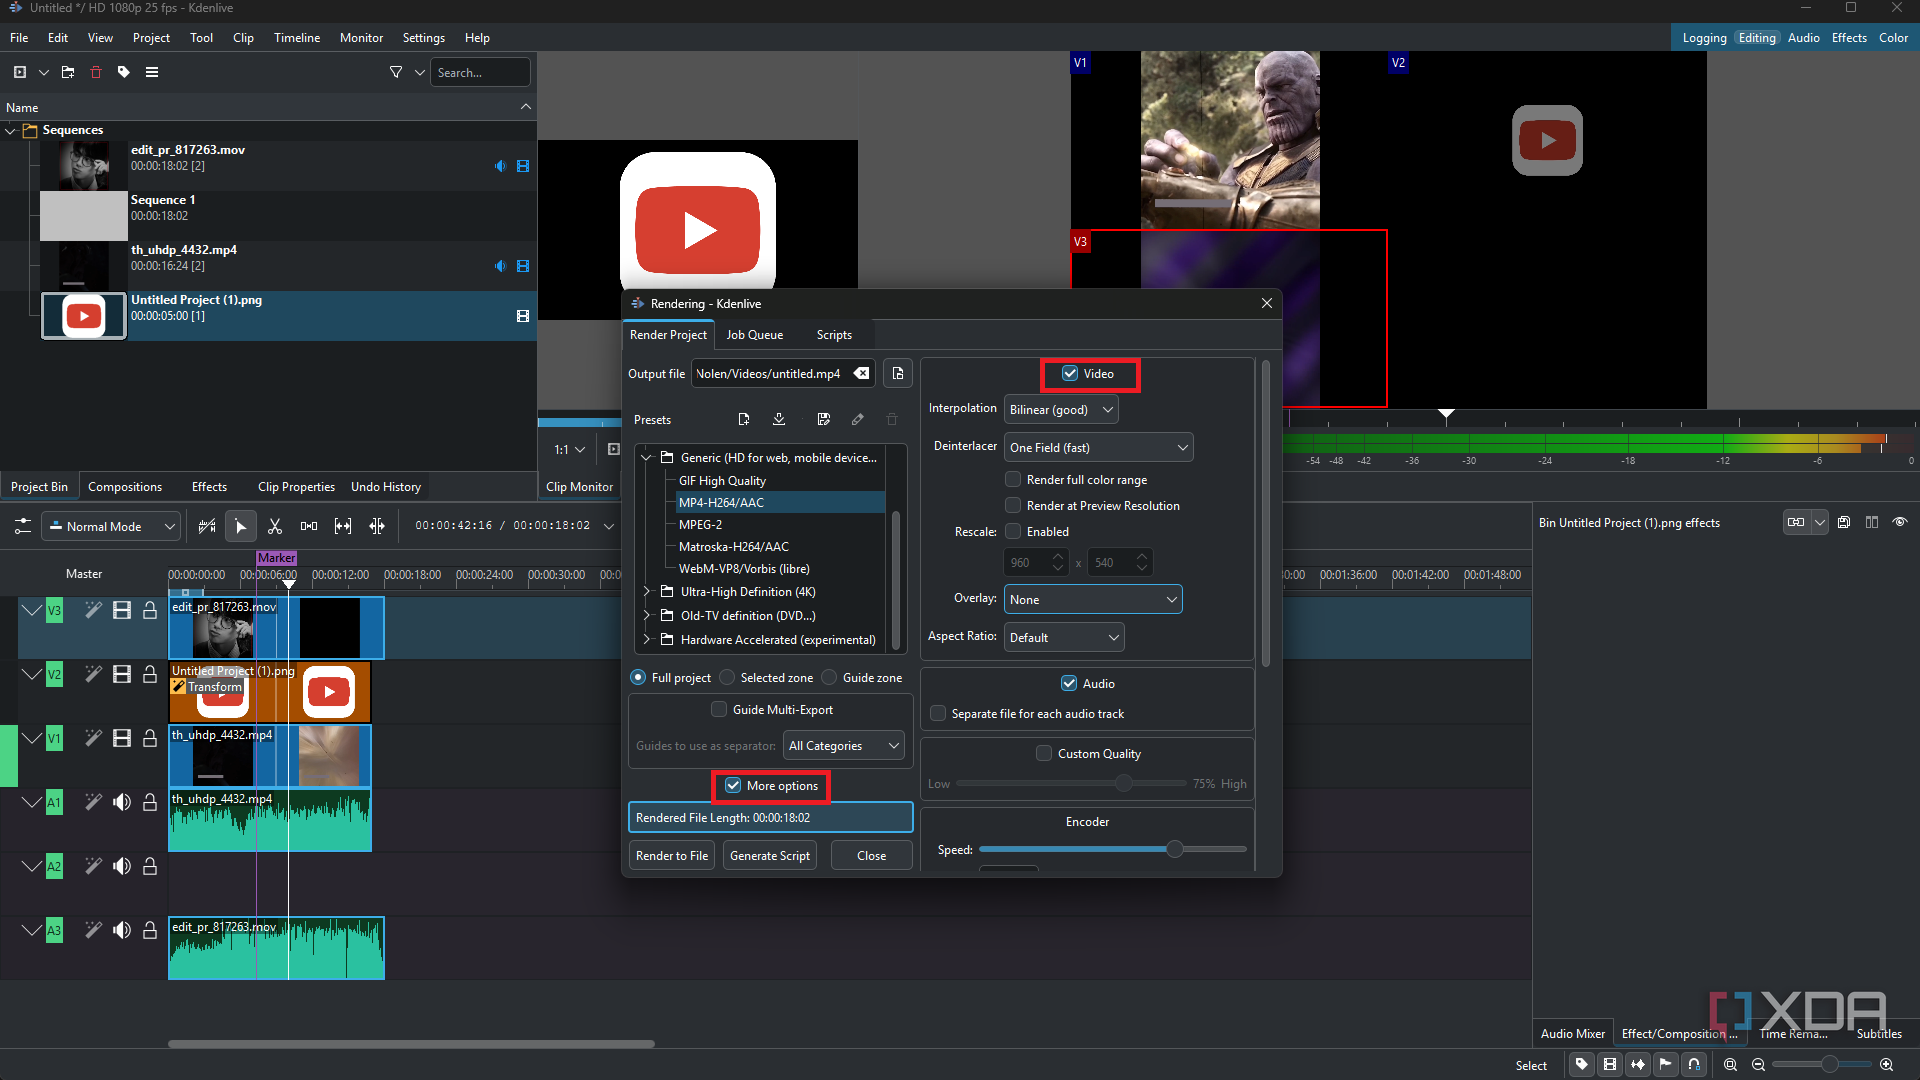Lock audio track A2 padlock
The image size is (1920, 1080).
click(x=150, y=866)
